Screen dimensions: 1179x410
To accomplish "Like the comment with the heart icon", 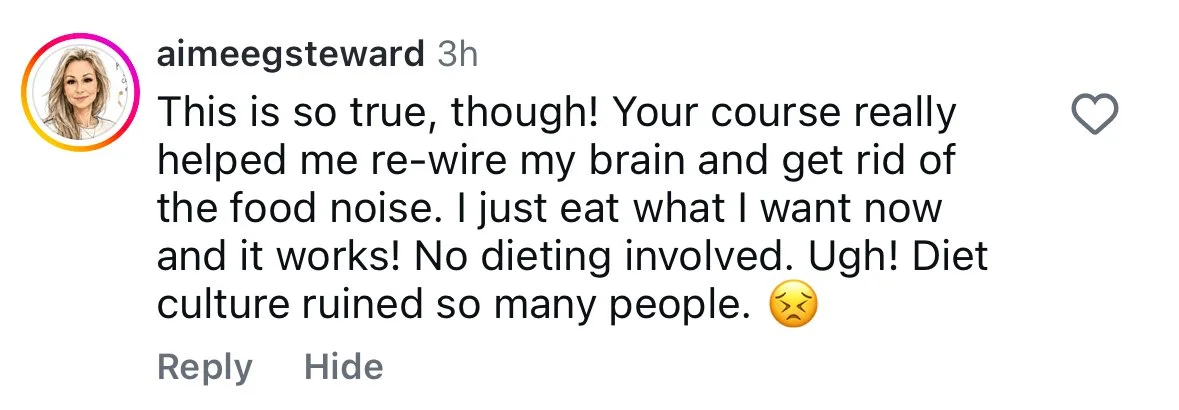I will [1094, 117].
